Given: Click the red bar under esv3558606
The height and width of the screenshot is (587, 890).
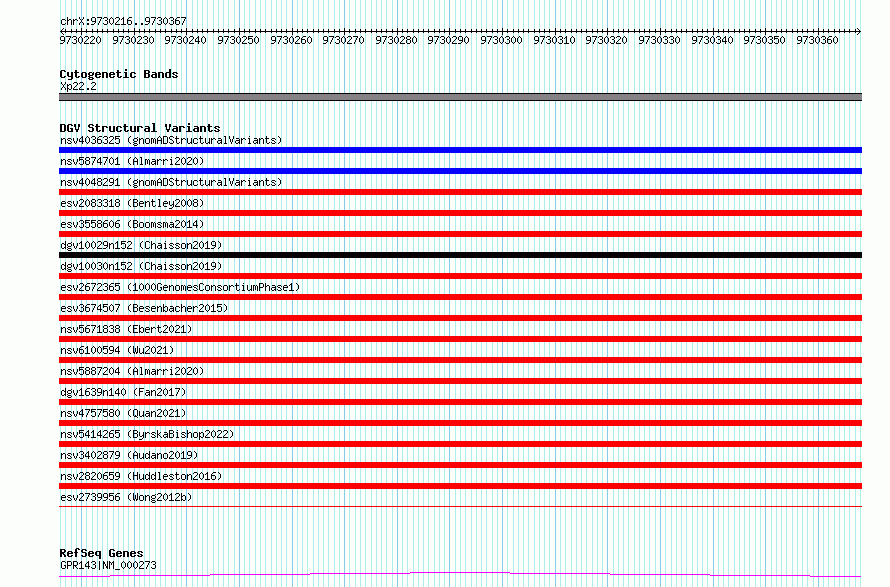Looking at the screenshot, I should pos(460,234).
